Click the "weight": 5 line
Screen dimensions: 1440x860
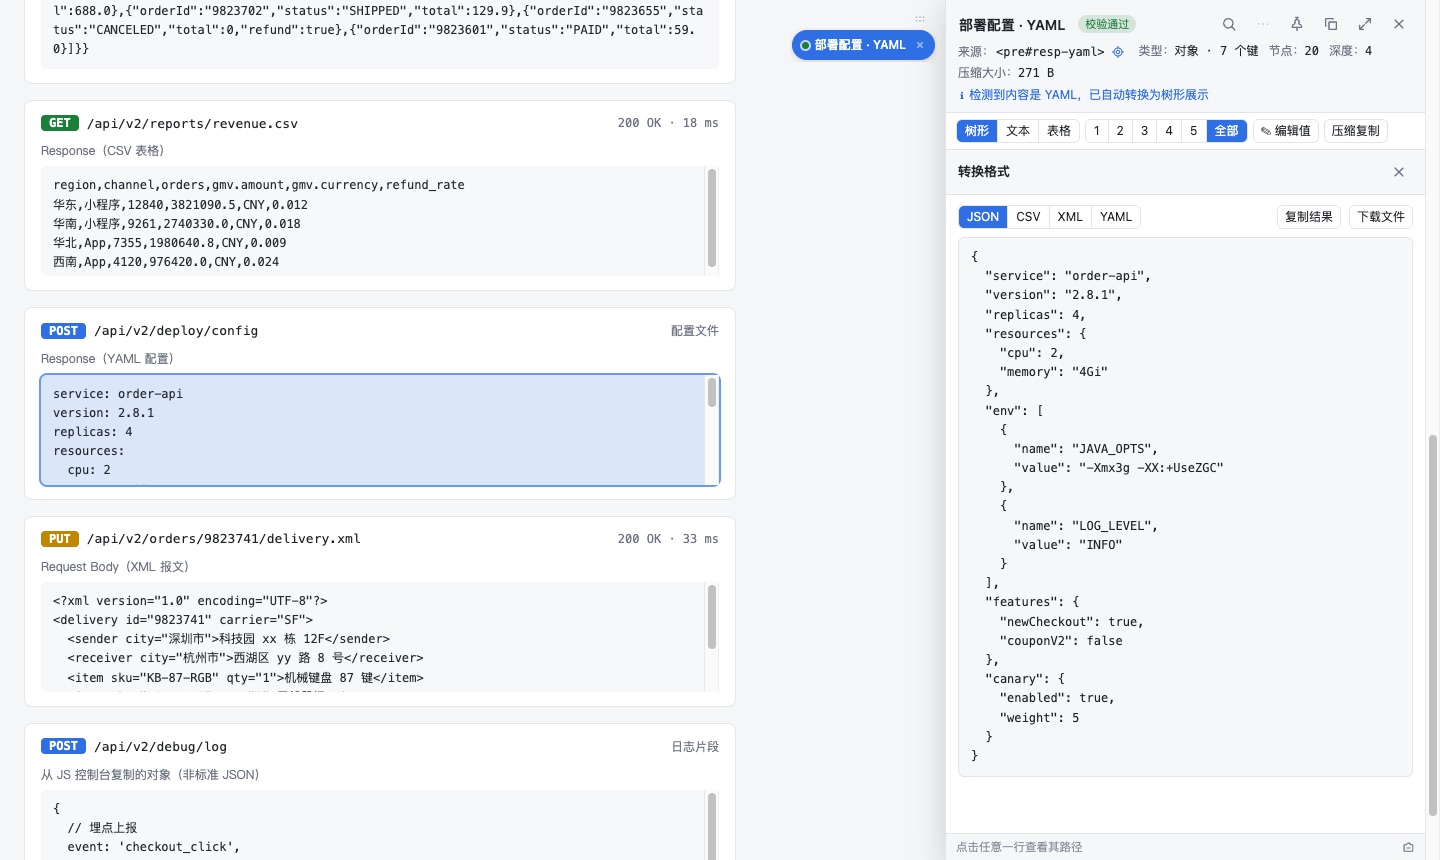coord(1039,718)
